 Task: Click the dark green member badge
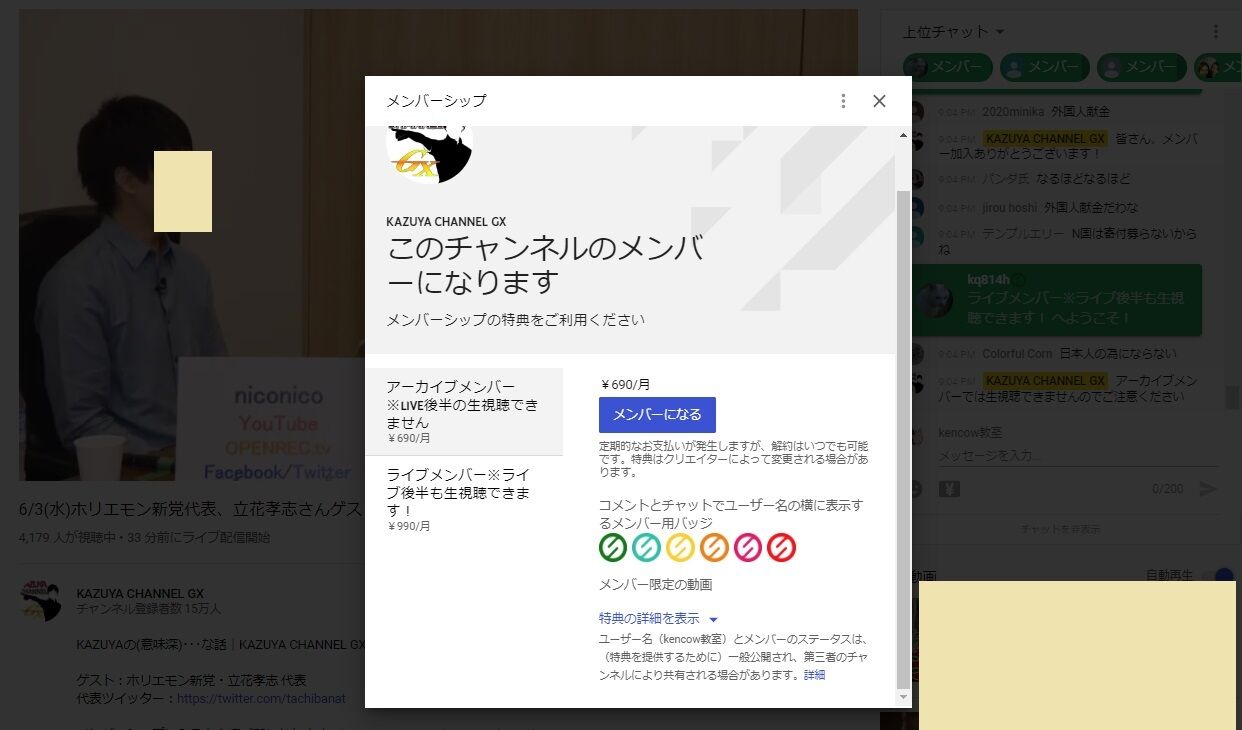click(x=613, y=548)
